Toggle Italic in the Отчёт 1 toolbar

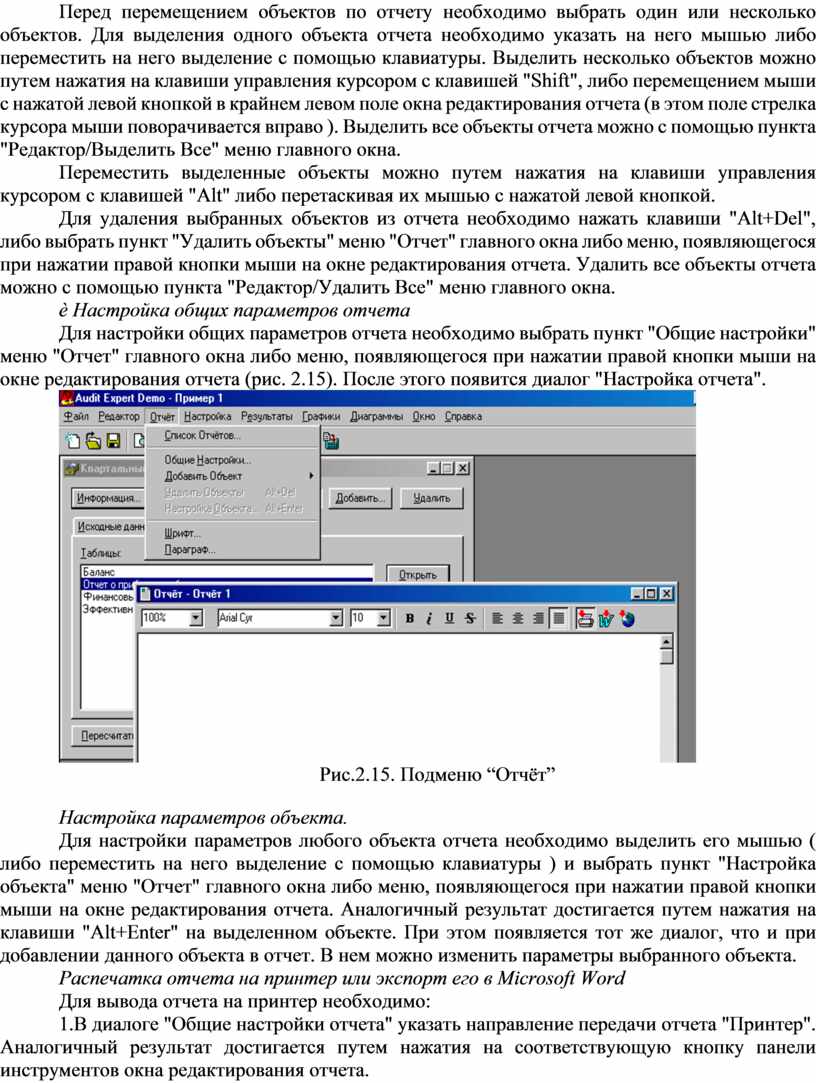[429, 618]
